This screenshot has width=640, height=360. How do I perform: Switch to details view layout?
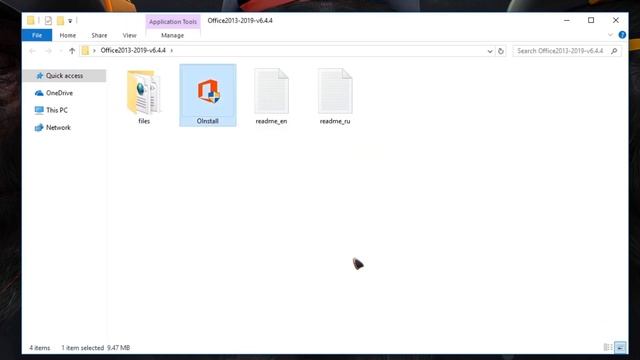(x=608, y=348)
